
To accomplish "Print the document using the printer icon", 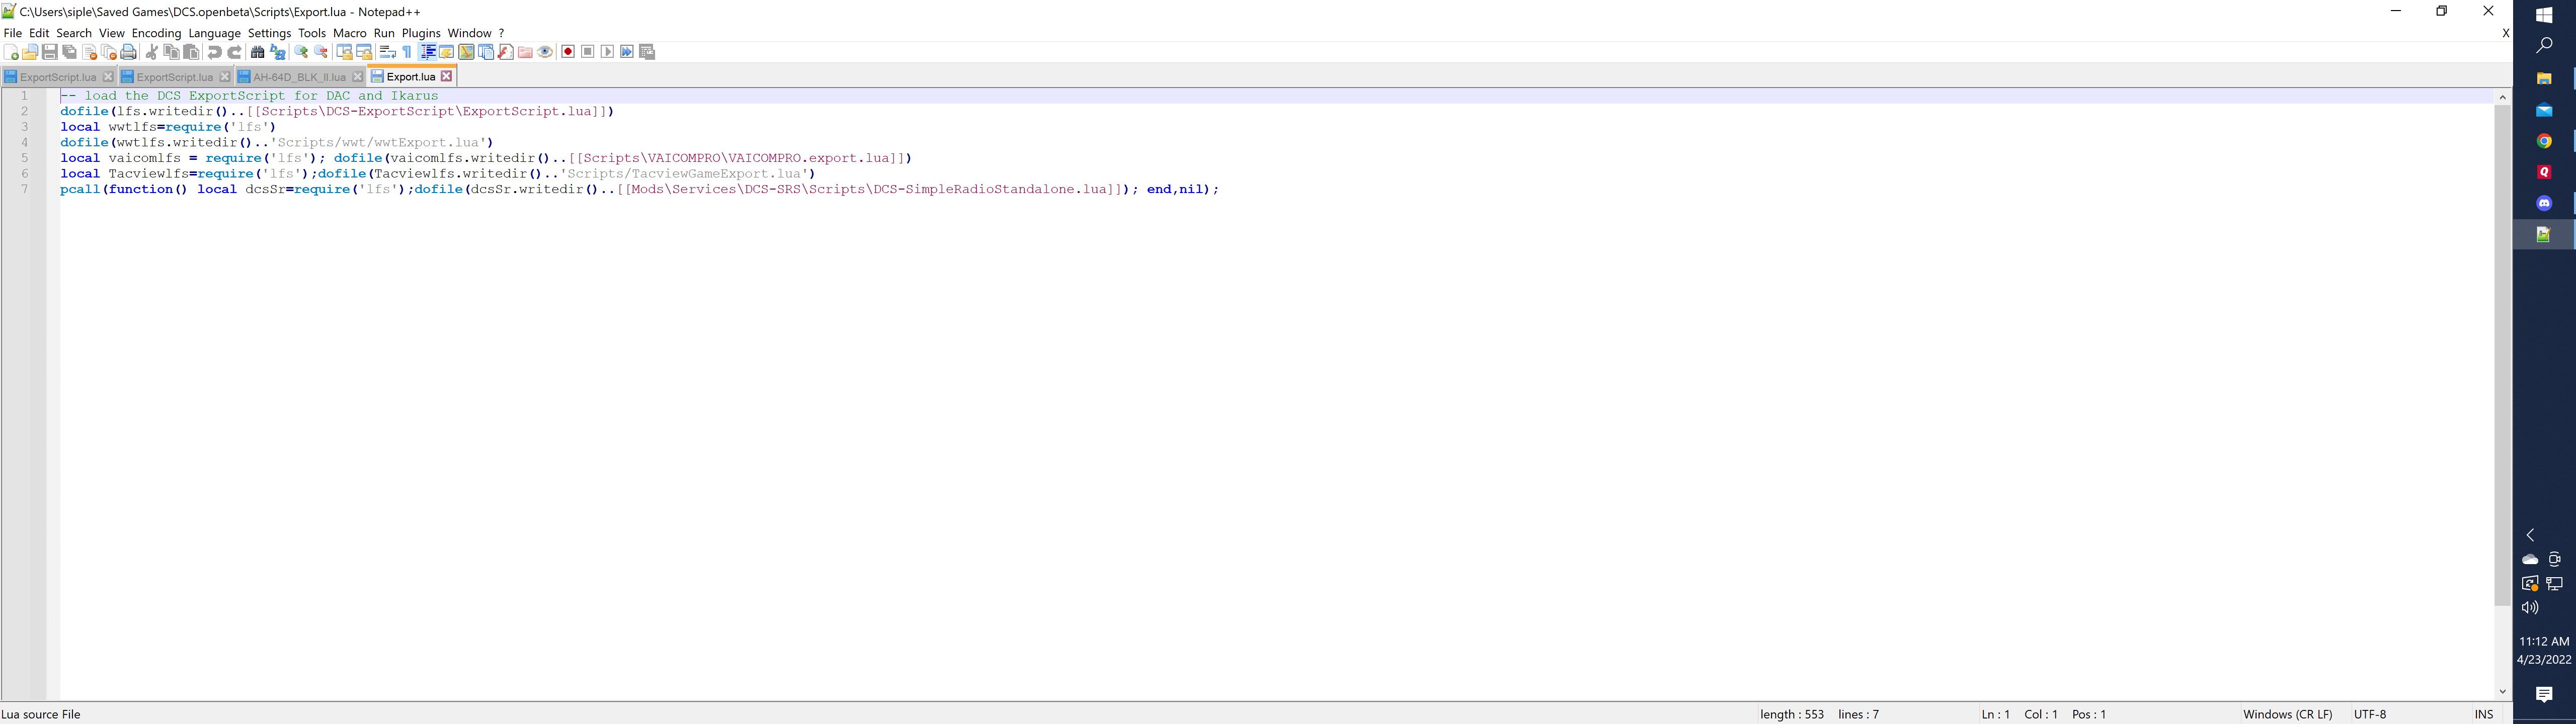I will [x=128, y=52].
